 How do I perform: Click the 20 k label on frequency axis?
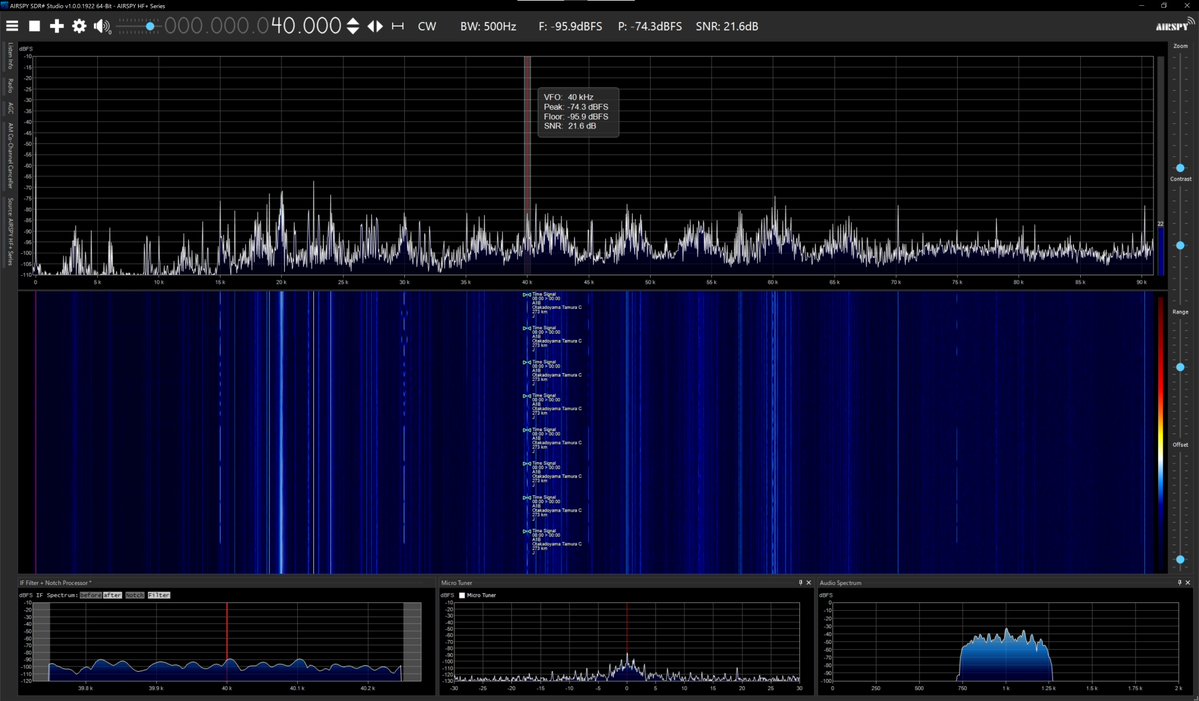[281, 282]
